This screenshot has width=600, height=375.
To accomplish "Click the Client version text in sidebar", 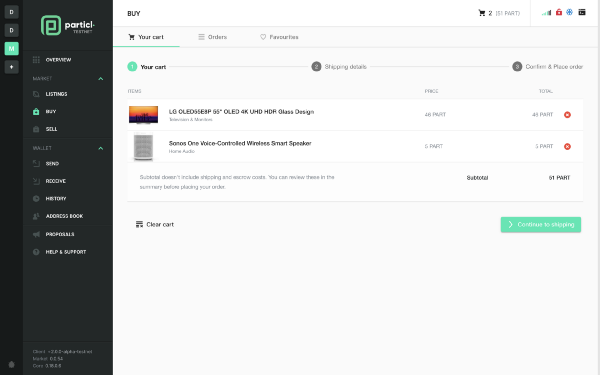I will (62, 352).
